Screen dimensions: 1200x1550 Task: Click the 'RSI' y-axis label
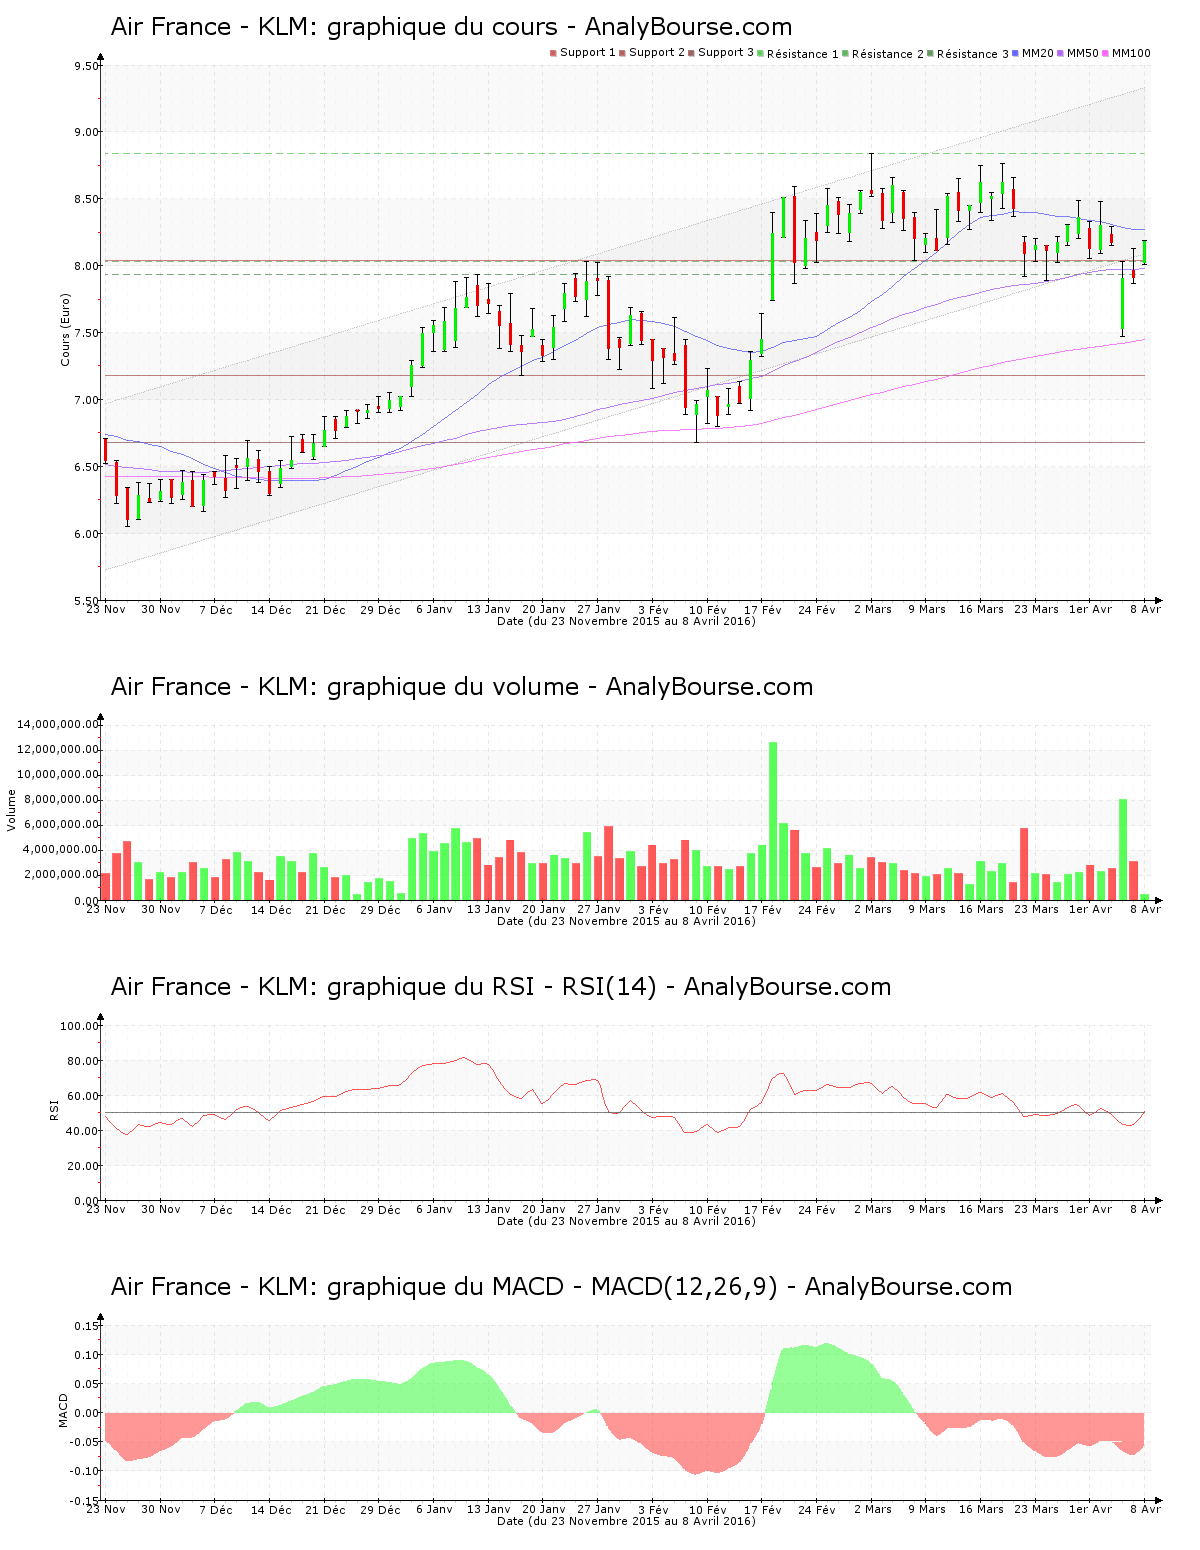[x=54, y=1109]
